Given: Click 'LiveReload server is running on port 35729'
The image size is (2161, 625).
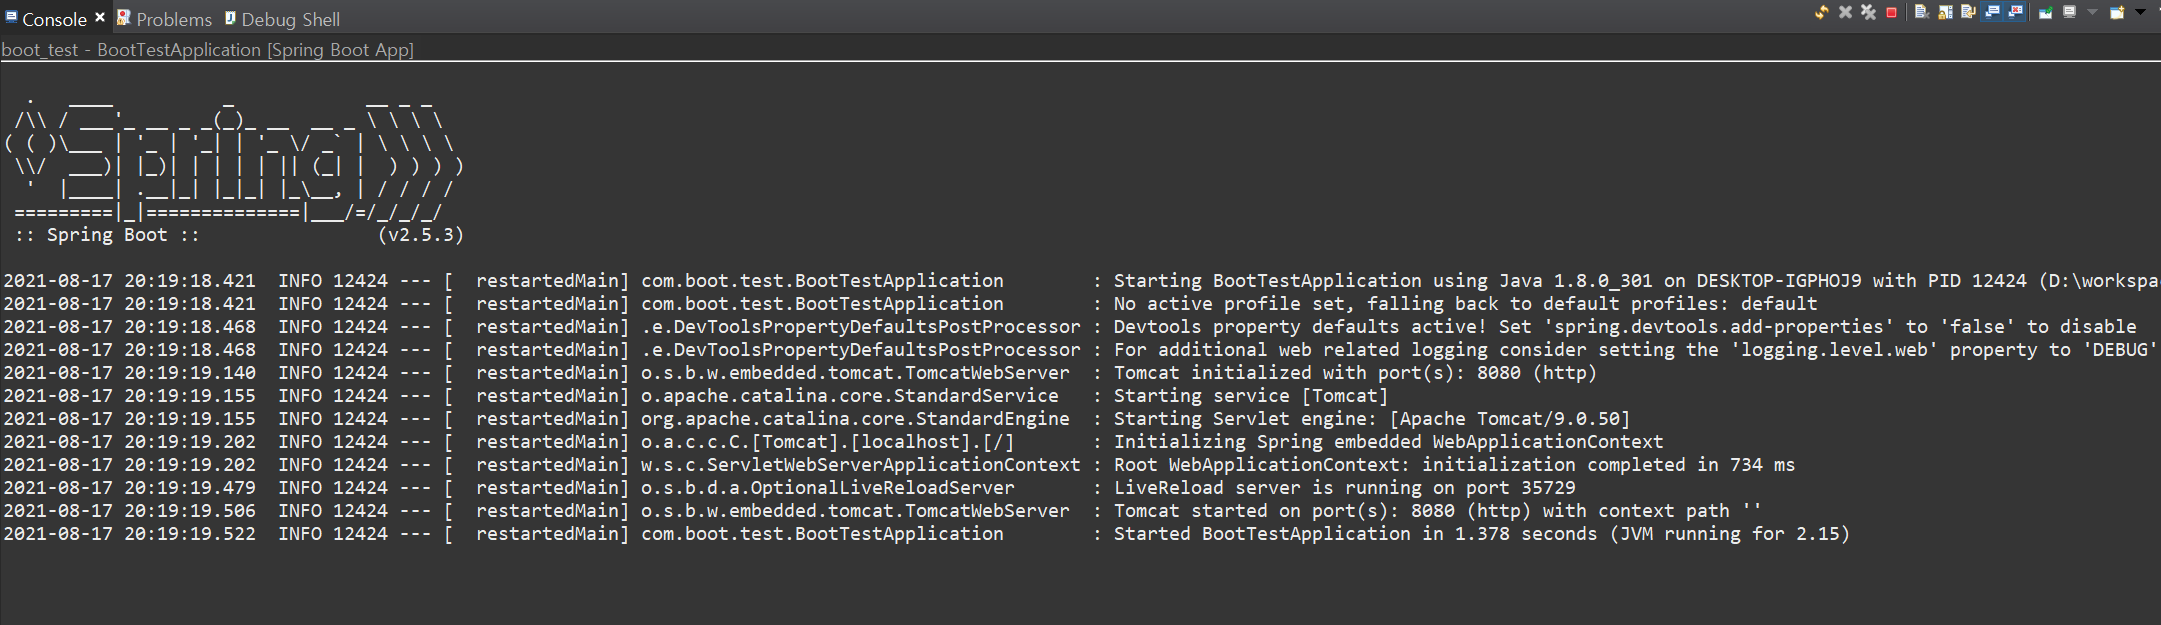Looking at the screenshot, I should pos(1344,488).
